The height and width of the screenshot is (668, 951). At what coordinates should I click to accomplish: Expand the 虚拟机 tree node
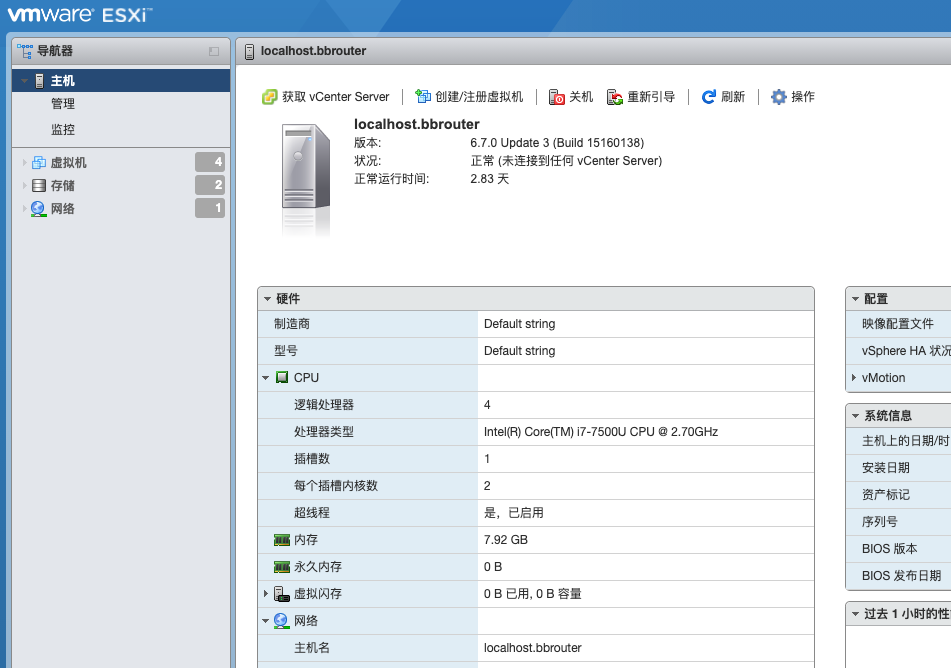click(24, 163)
